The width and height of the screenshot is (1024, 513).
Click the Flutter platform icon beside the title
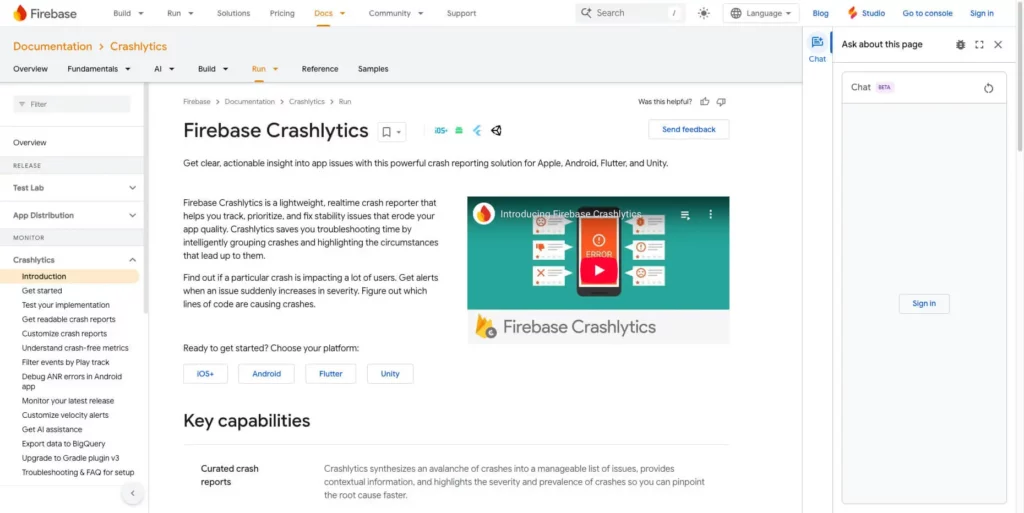pyautogui.click(x=478, y=131)
